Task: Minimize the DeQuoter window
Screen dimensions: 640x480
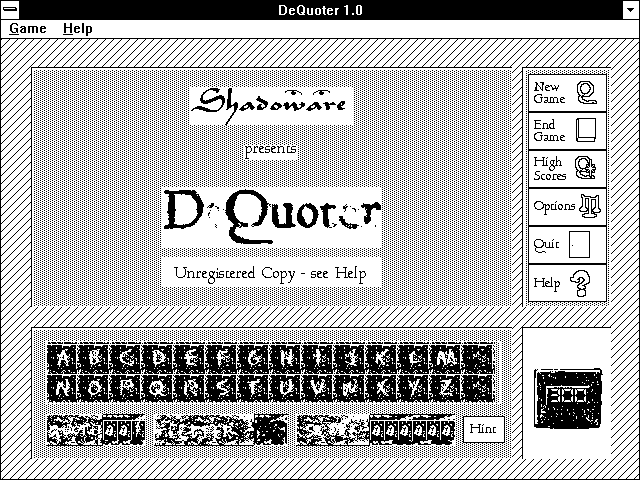Action: pyautogui.click(x=631, y=9)
